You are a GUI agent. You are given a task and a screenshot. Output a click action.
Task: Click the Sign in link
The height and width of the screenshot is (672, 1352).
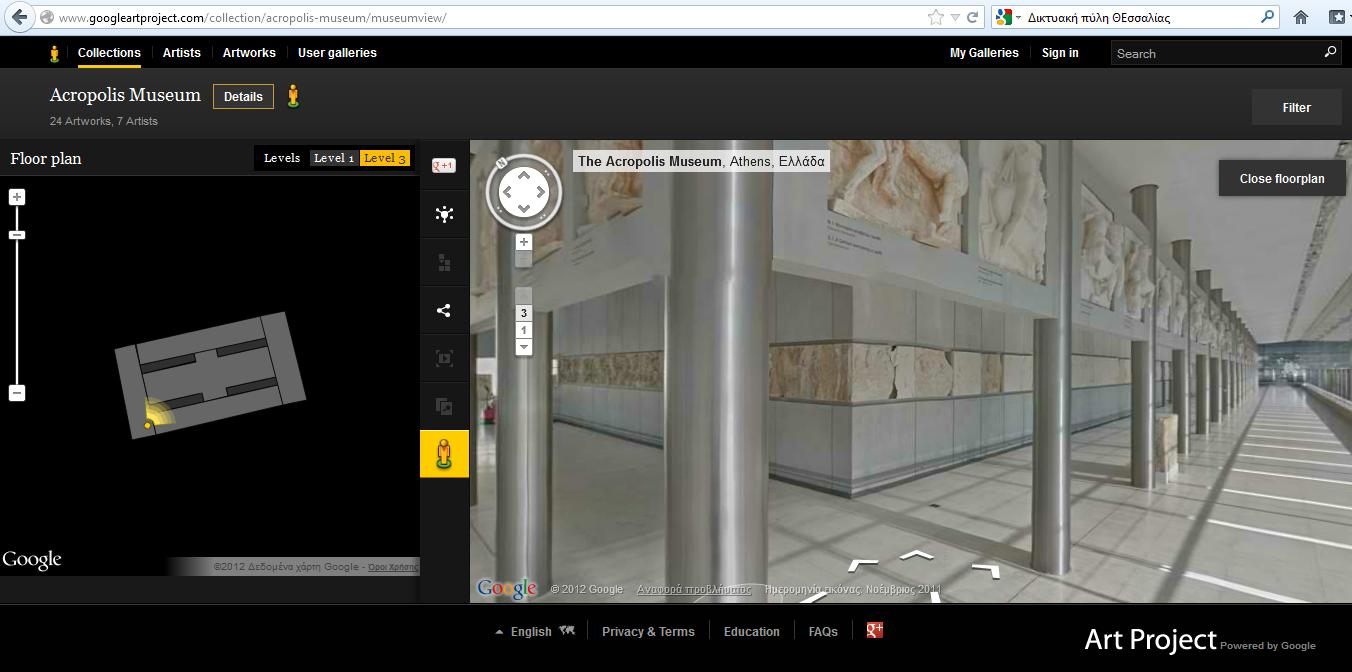pyautogui.click(x=1060, y=53)
